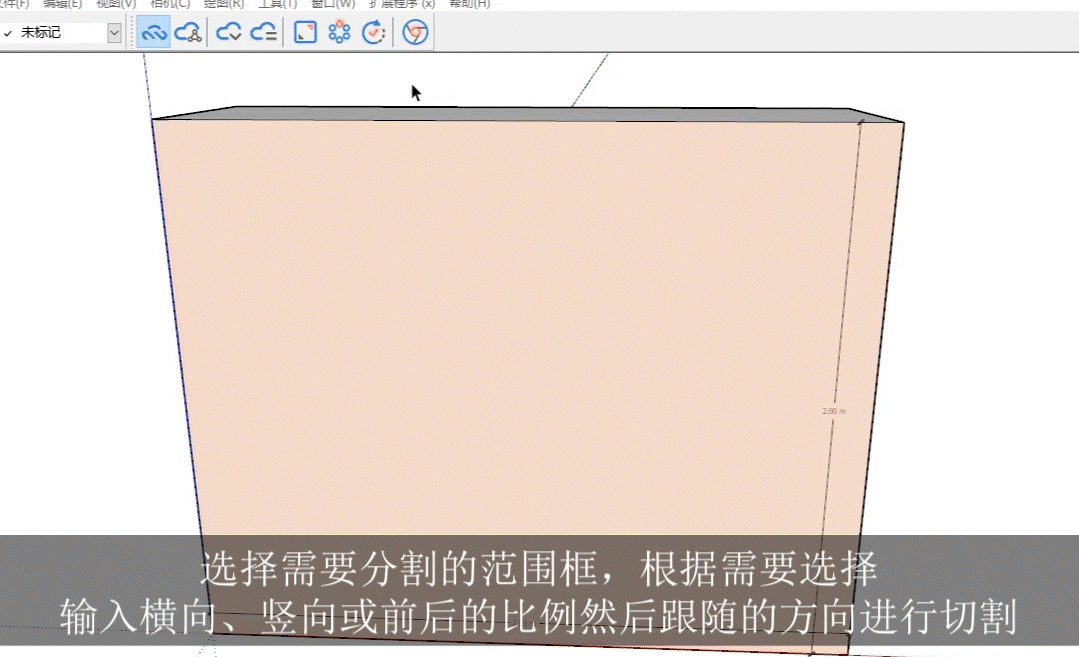Open the 编辑(E) menu
Image resolution: width=1079 pixels, height=657 pixels.
pyautogui.click(x=62, y=4)
